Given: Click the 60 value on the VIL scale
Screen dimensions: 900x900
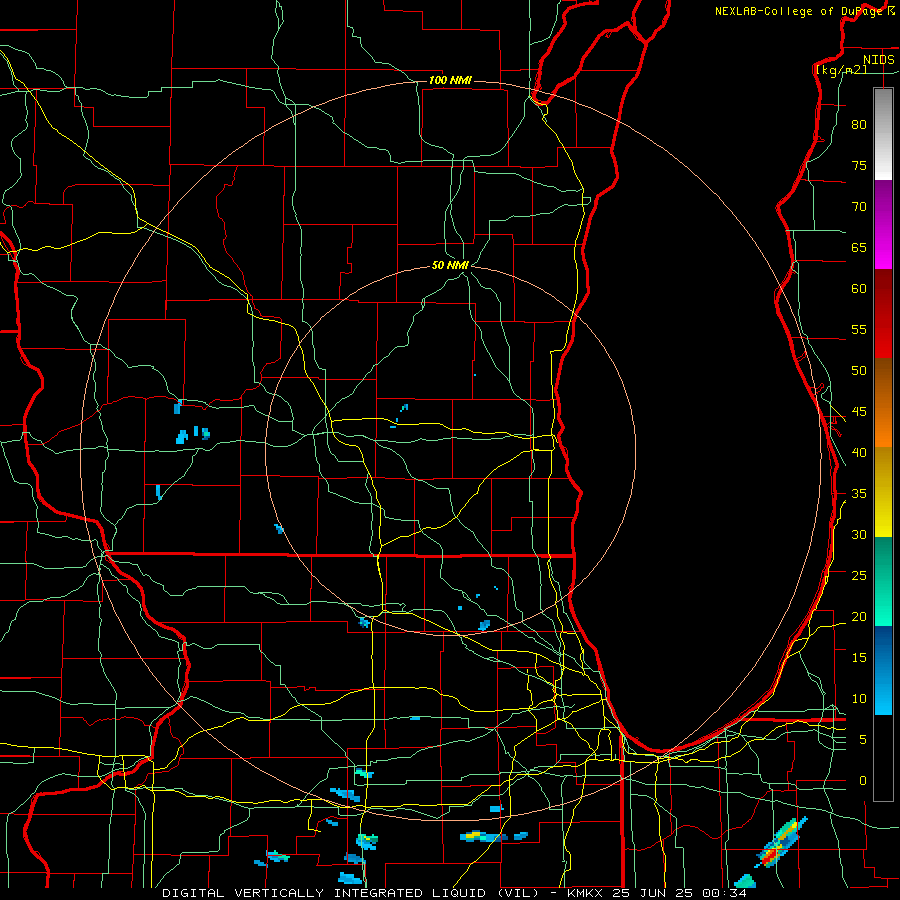Looking at the screenshot, I should [x=859, y=289].
